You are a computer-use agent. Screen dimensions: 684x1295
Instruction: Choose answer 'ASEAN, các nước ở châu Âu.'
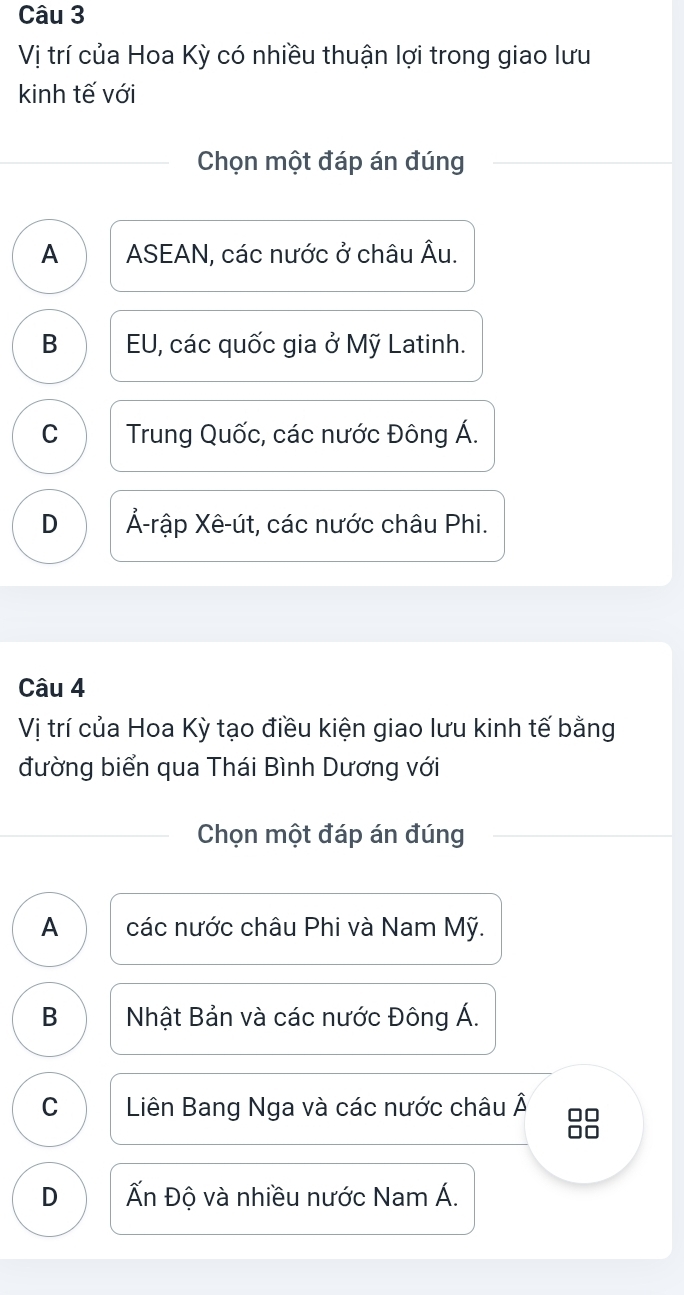click(292, 256)
